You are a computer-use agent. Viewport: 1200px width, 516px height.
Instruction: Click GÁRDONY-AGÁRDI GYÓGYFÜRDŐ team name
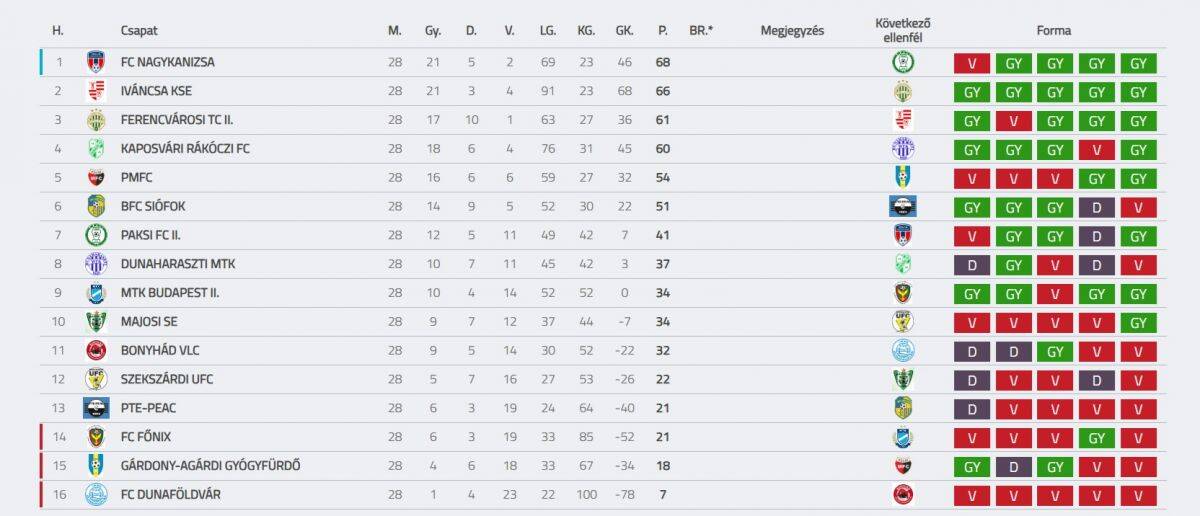[210, 466]
